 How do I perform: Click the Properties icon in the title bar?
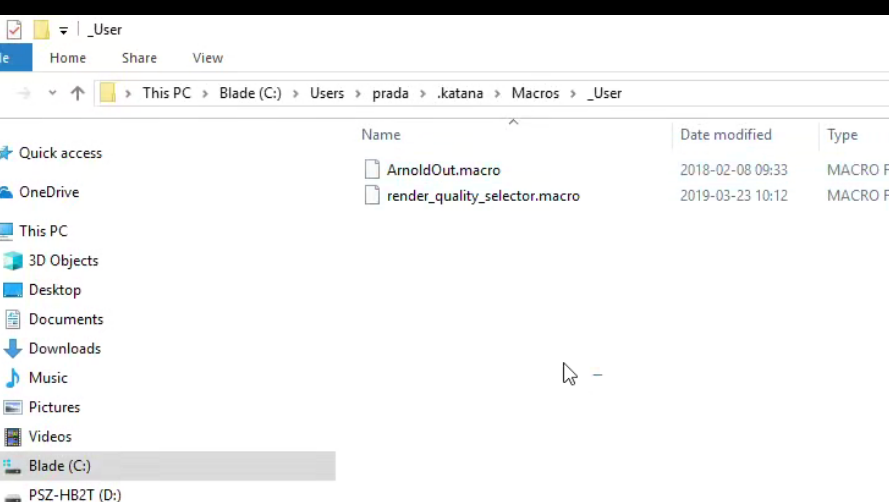pos(14,30)
